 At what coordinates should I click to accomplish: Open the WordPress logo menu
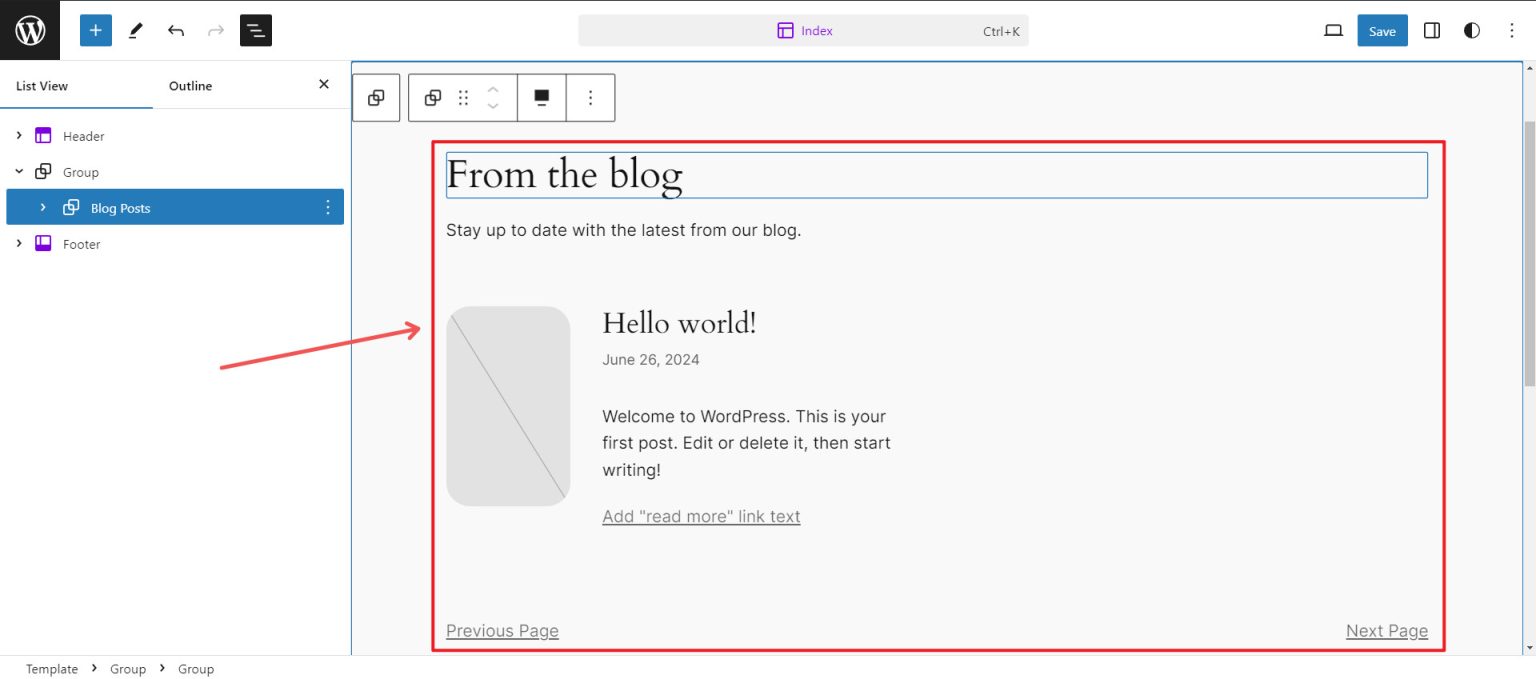30,30
